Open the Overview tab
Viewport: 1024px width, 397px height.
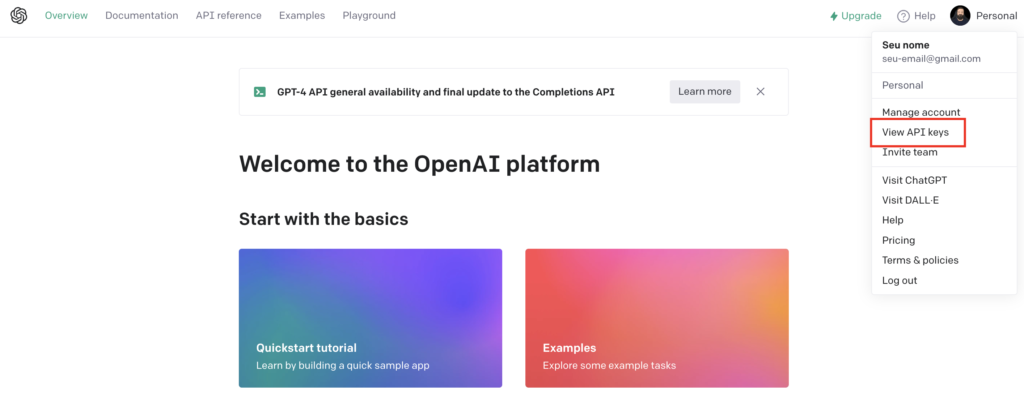pyautogui.click(x=66, y=16)
